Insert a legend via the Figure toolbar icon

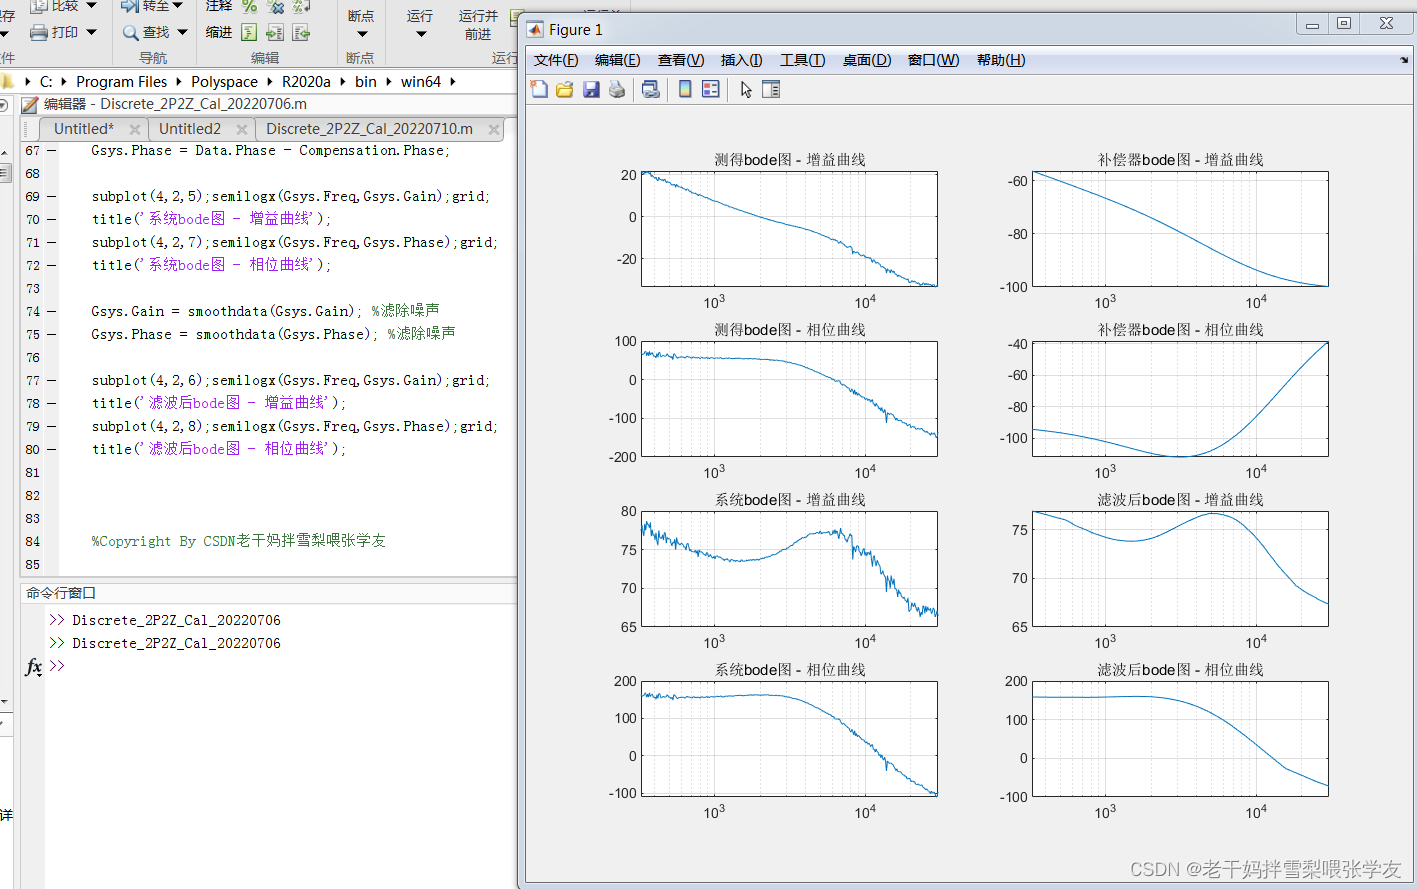click(711, 89)
